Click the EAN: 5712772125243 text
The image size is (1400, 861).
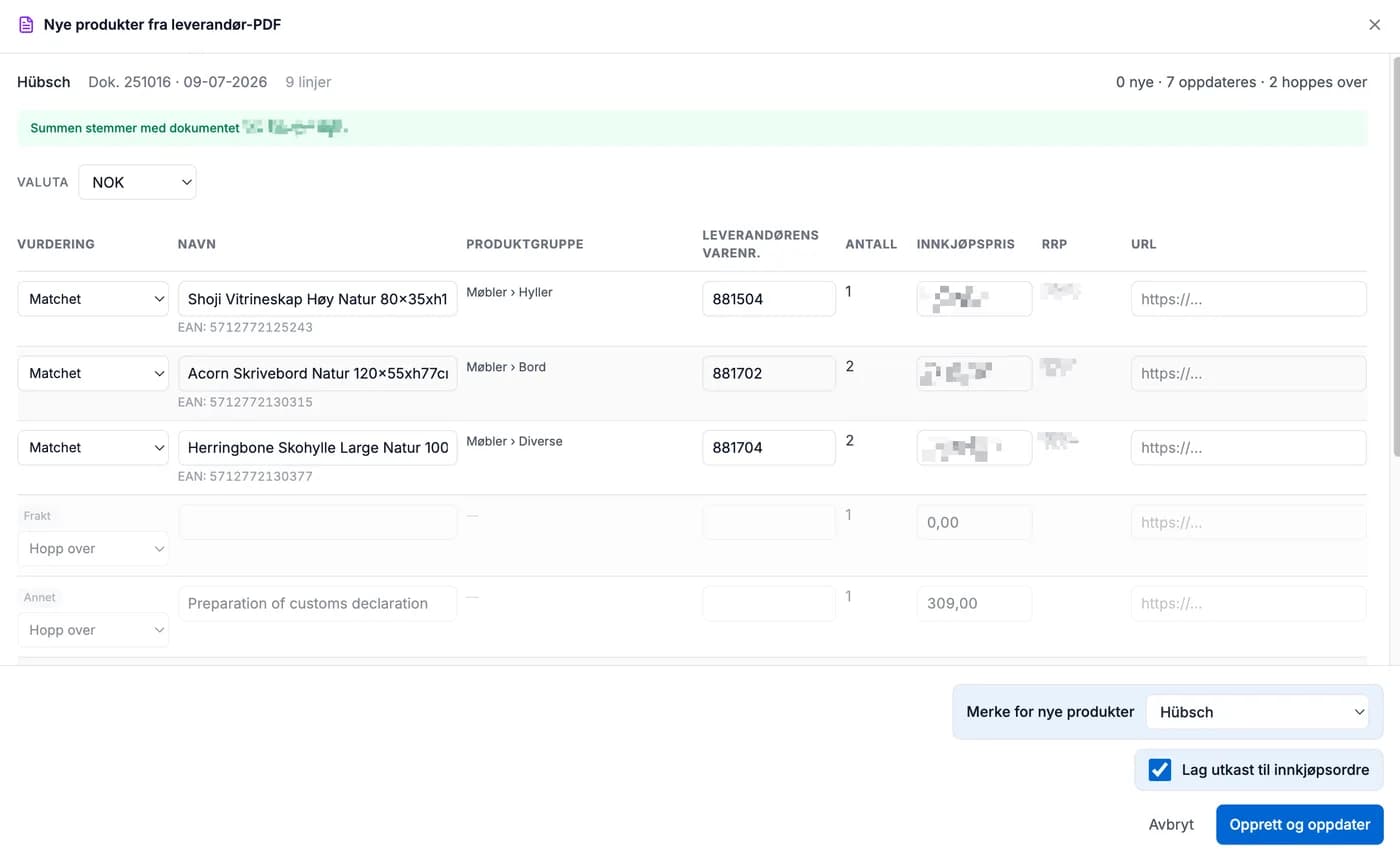[x=245, y=327]
